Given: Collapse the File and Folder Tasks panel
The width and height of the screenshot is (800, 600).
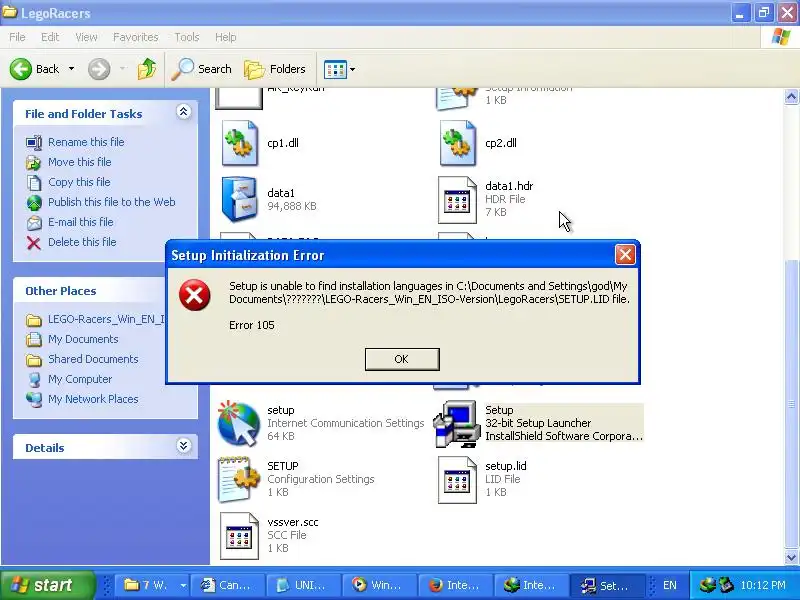Looking at the screenshot, I should 184,112.
